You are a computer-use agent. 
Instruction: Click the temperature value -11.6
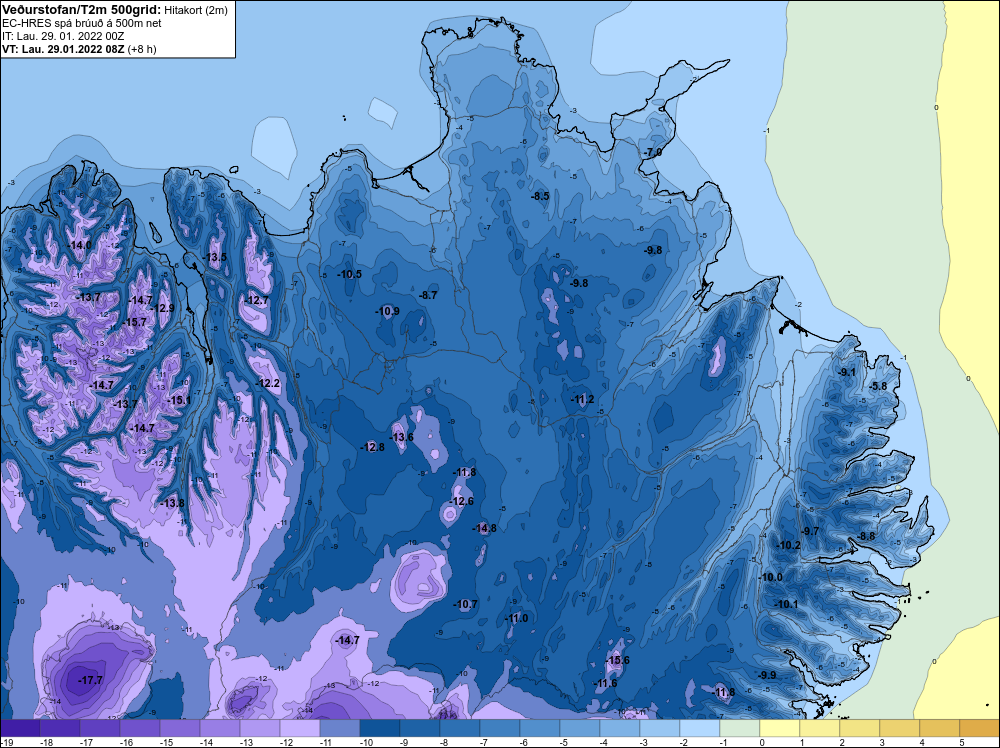pos(605,683)
